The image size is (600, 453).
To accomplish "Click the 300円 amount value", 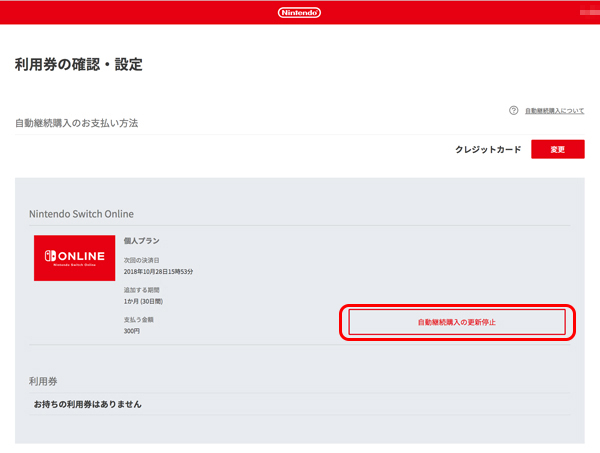I will pyautogui.click(x=132, y=331).
